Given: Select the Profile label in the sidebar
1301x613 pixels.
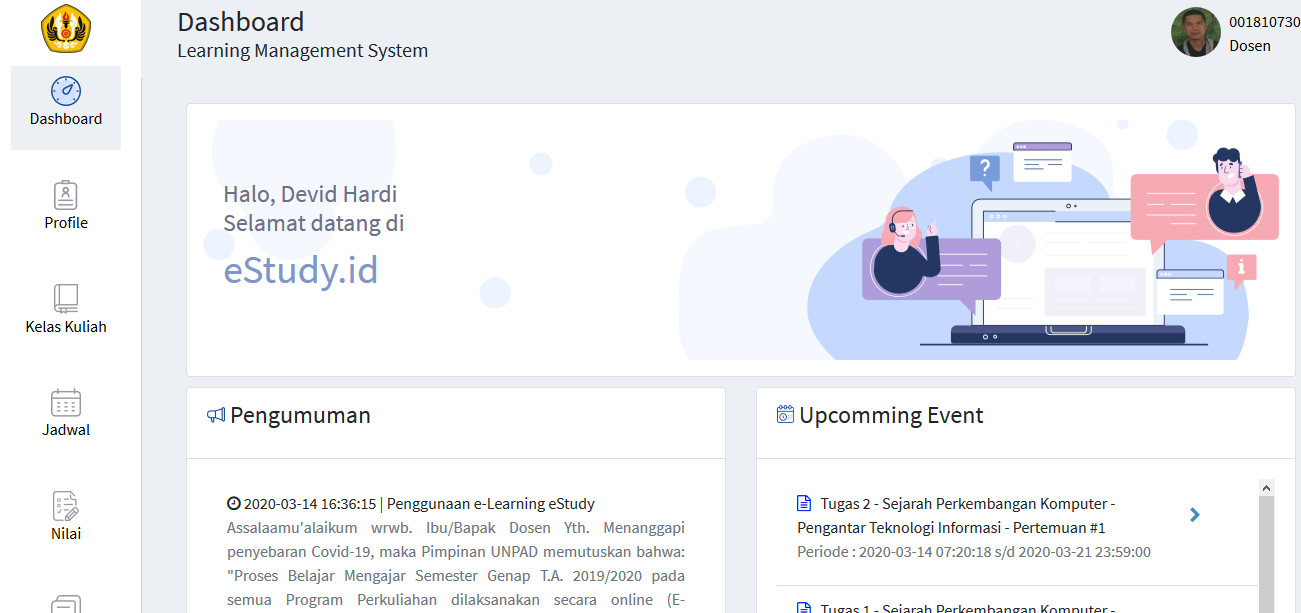Looking at the screenshot, I should pos(66,223).
